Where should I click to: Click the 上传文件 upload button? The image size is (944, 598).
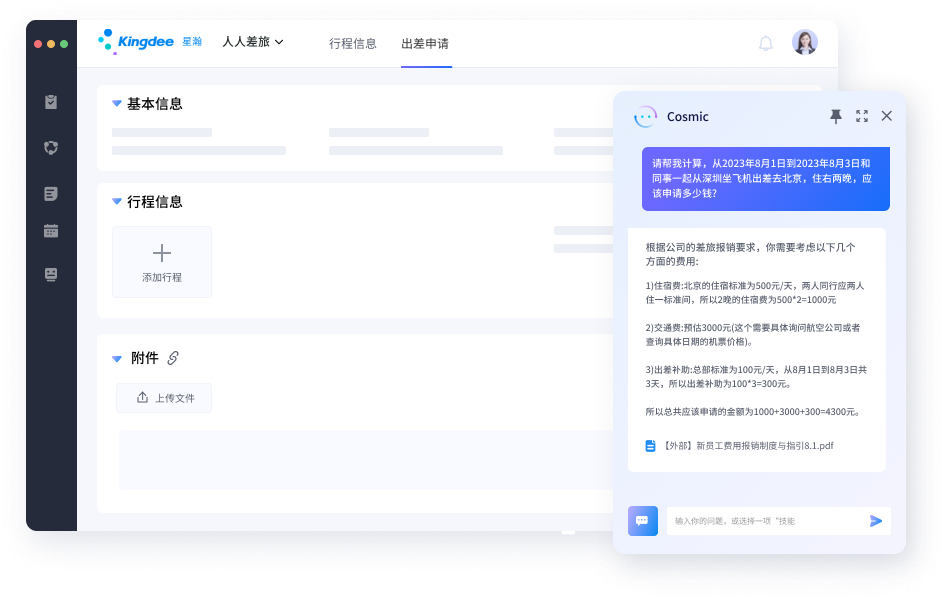pos(164,398)
